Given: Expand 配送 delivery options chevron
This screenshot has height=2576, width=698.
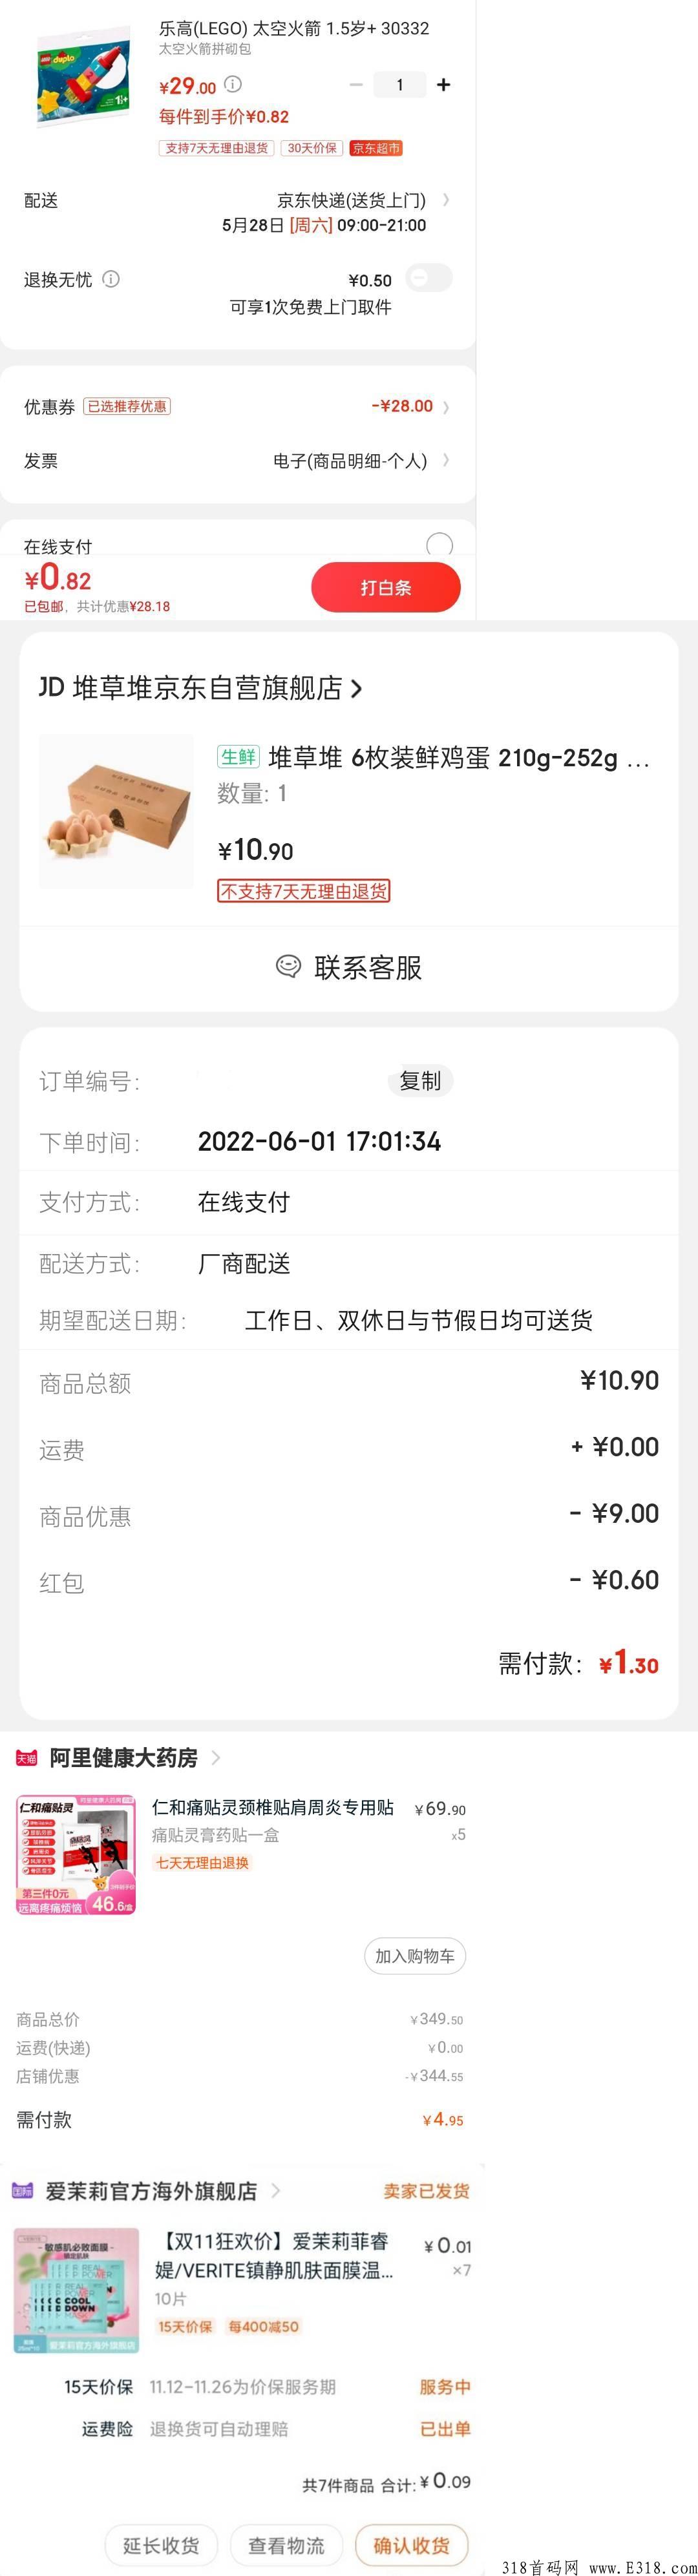Looking at the screenshot, I should [446, 200].
